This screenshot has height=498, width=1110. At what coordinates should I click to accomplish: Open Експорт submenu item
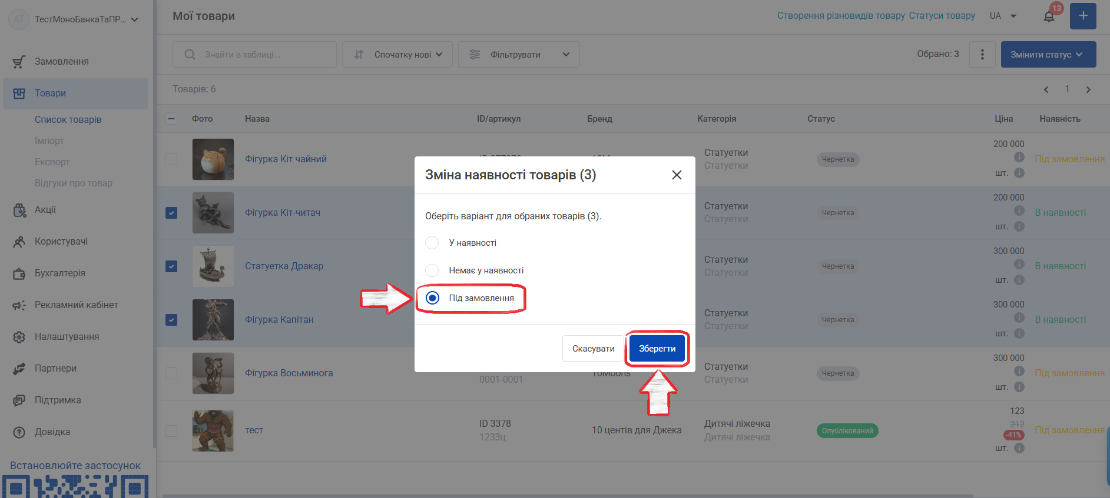click(52, 162)
